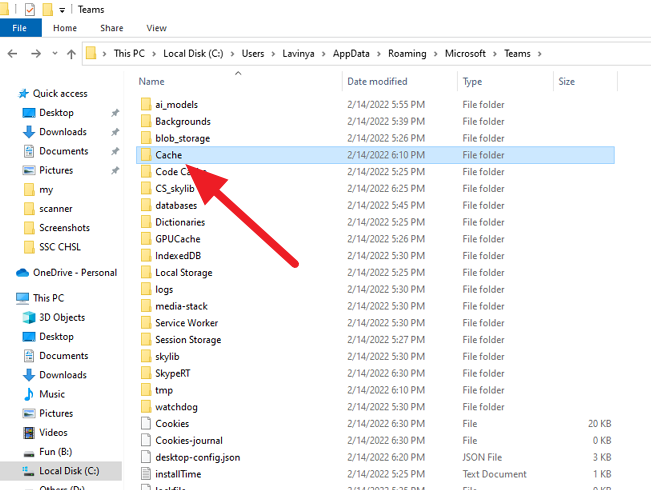Click Pictures icon under Quick access

click(x=29, y=170)
